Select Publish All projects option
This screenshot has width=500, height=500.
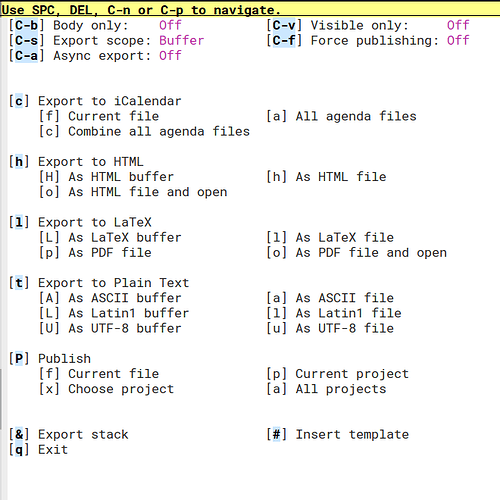click(x=326, y=389)
